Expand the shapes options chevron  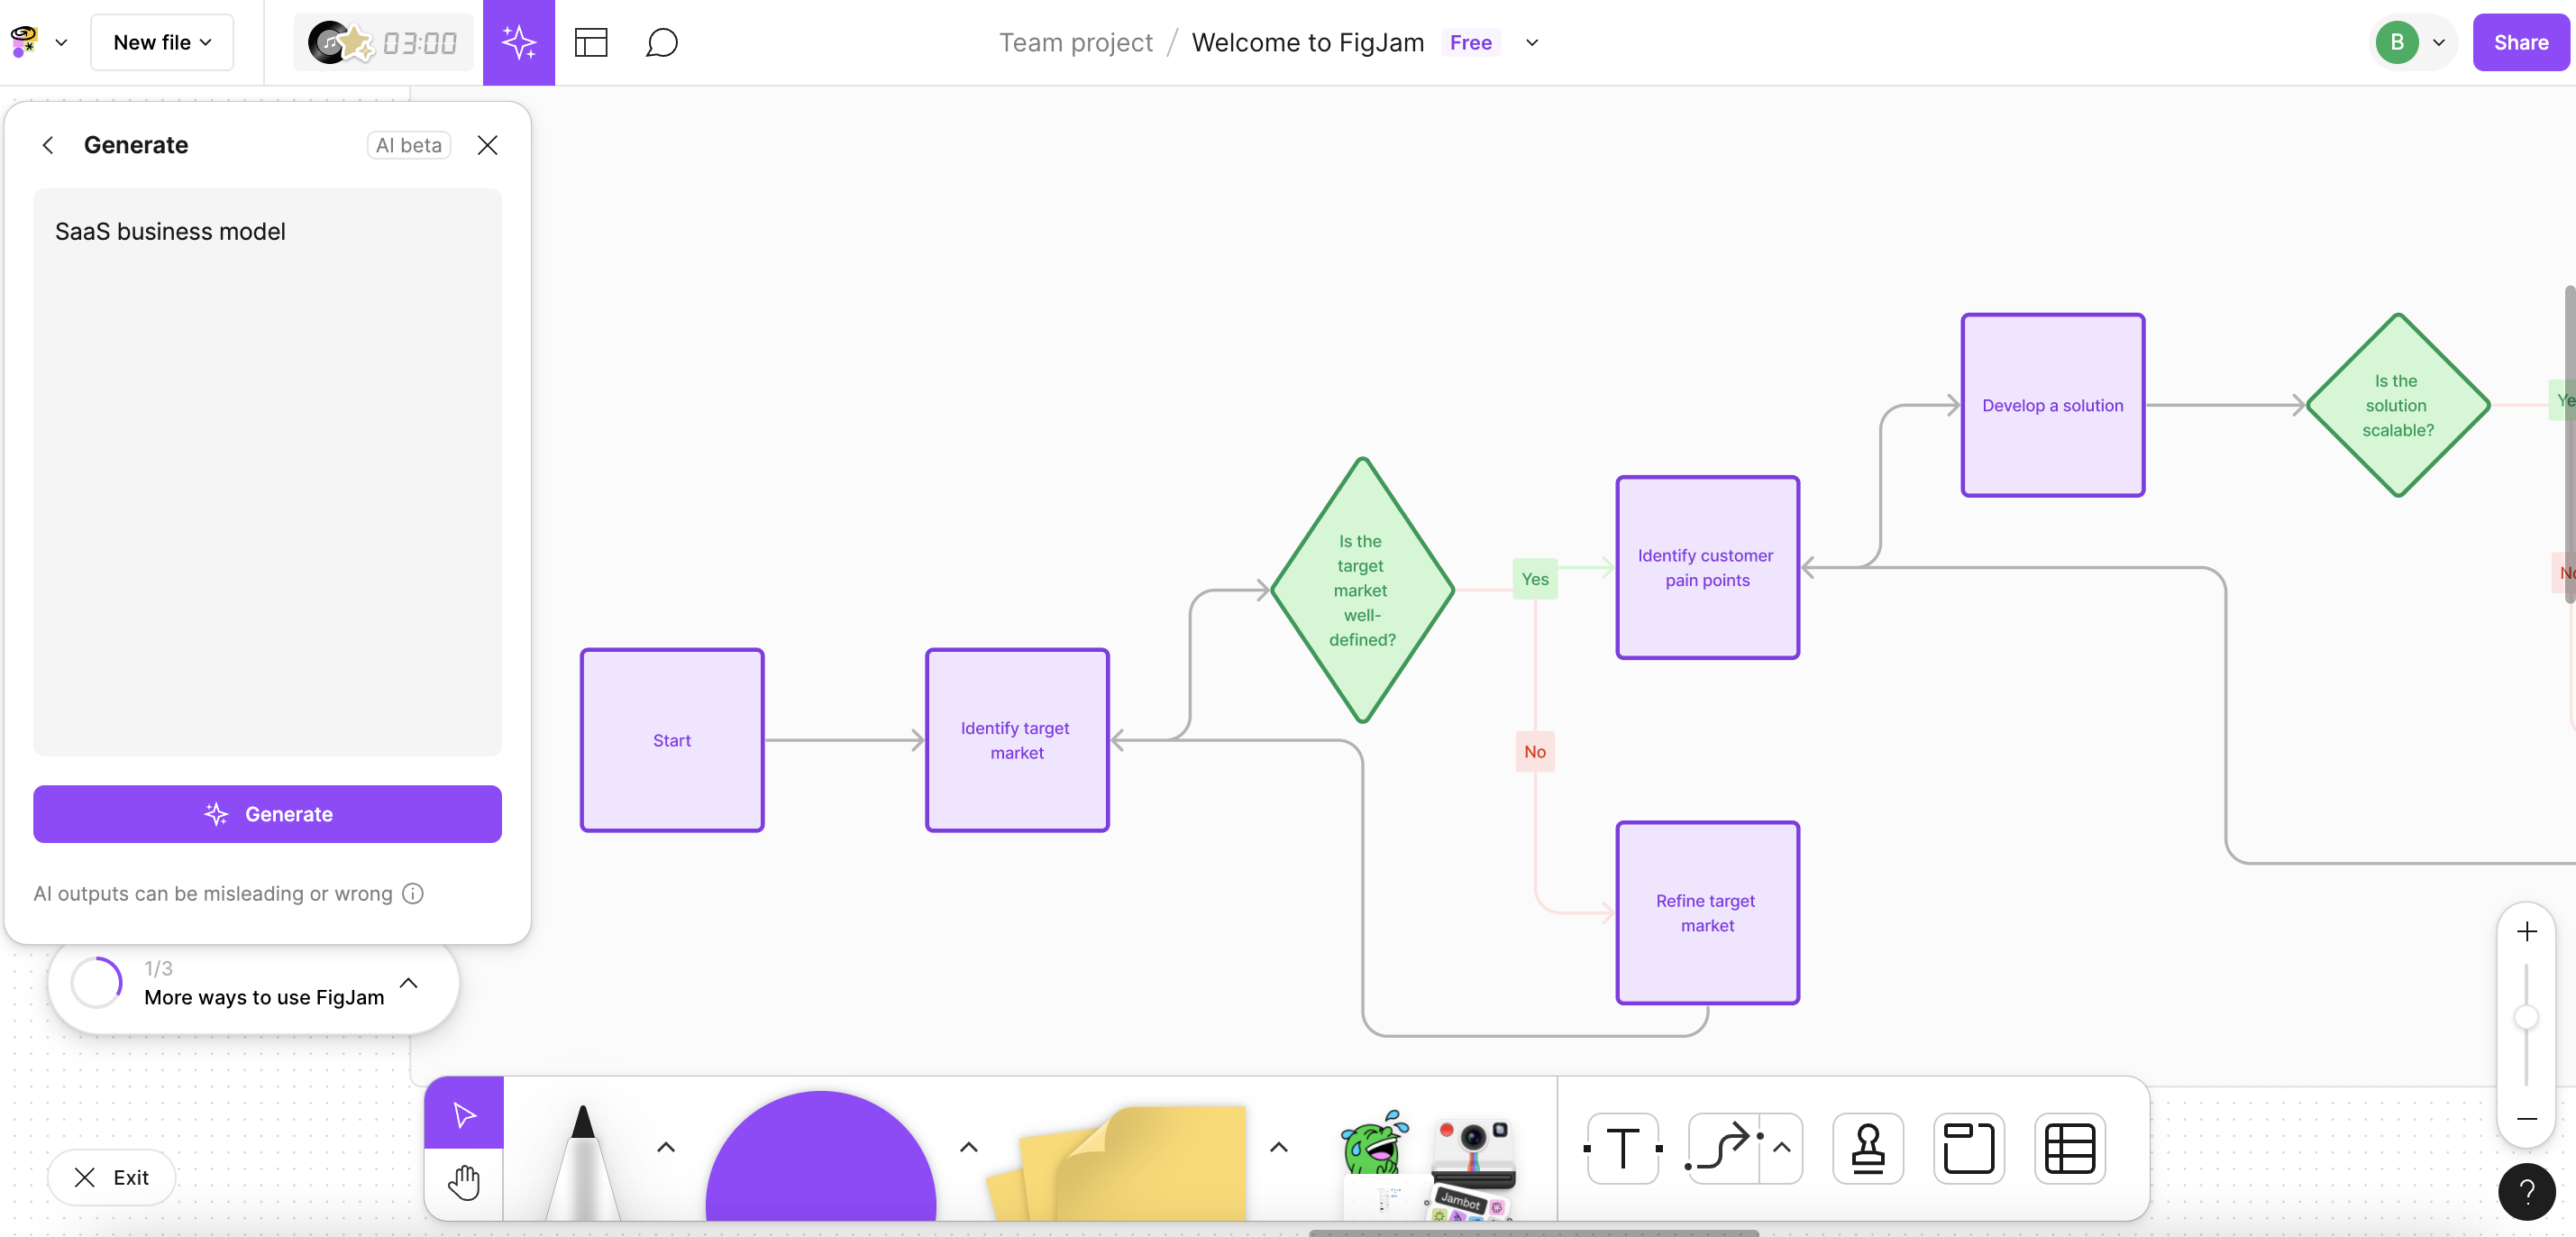click(x=968, y=1147)
